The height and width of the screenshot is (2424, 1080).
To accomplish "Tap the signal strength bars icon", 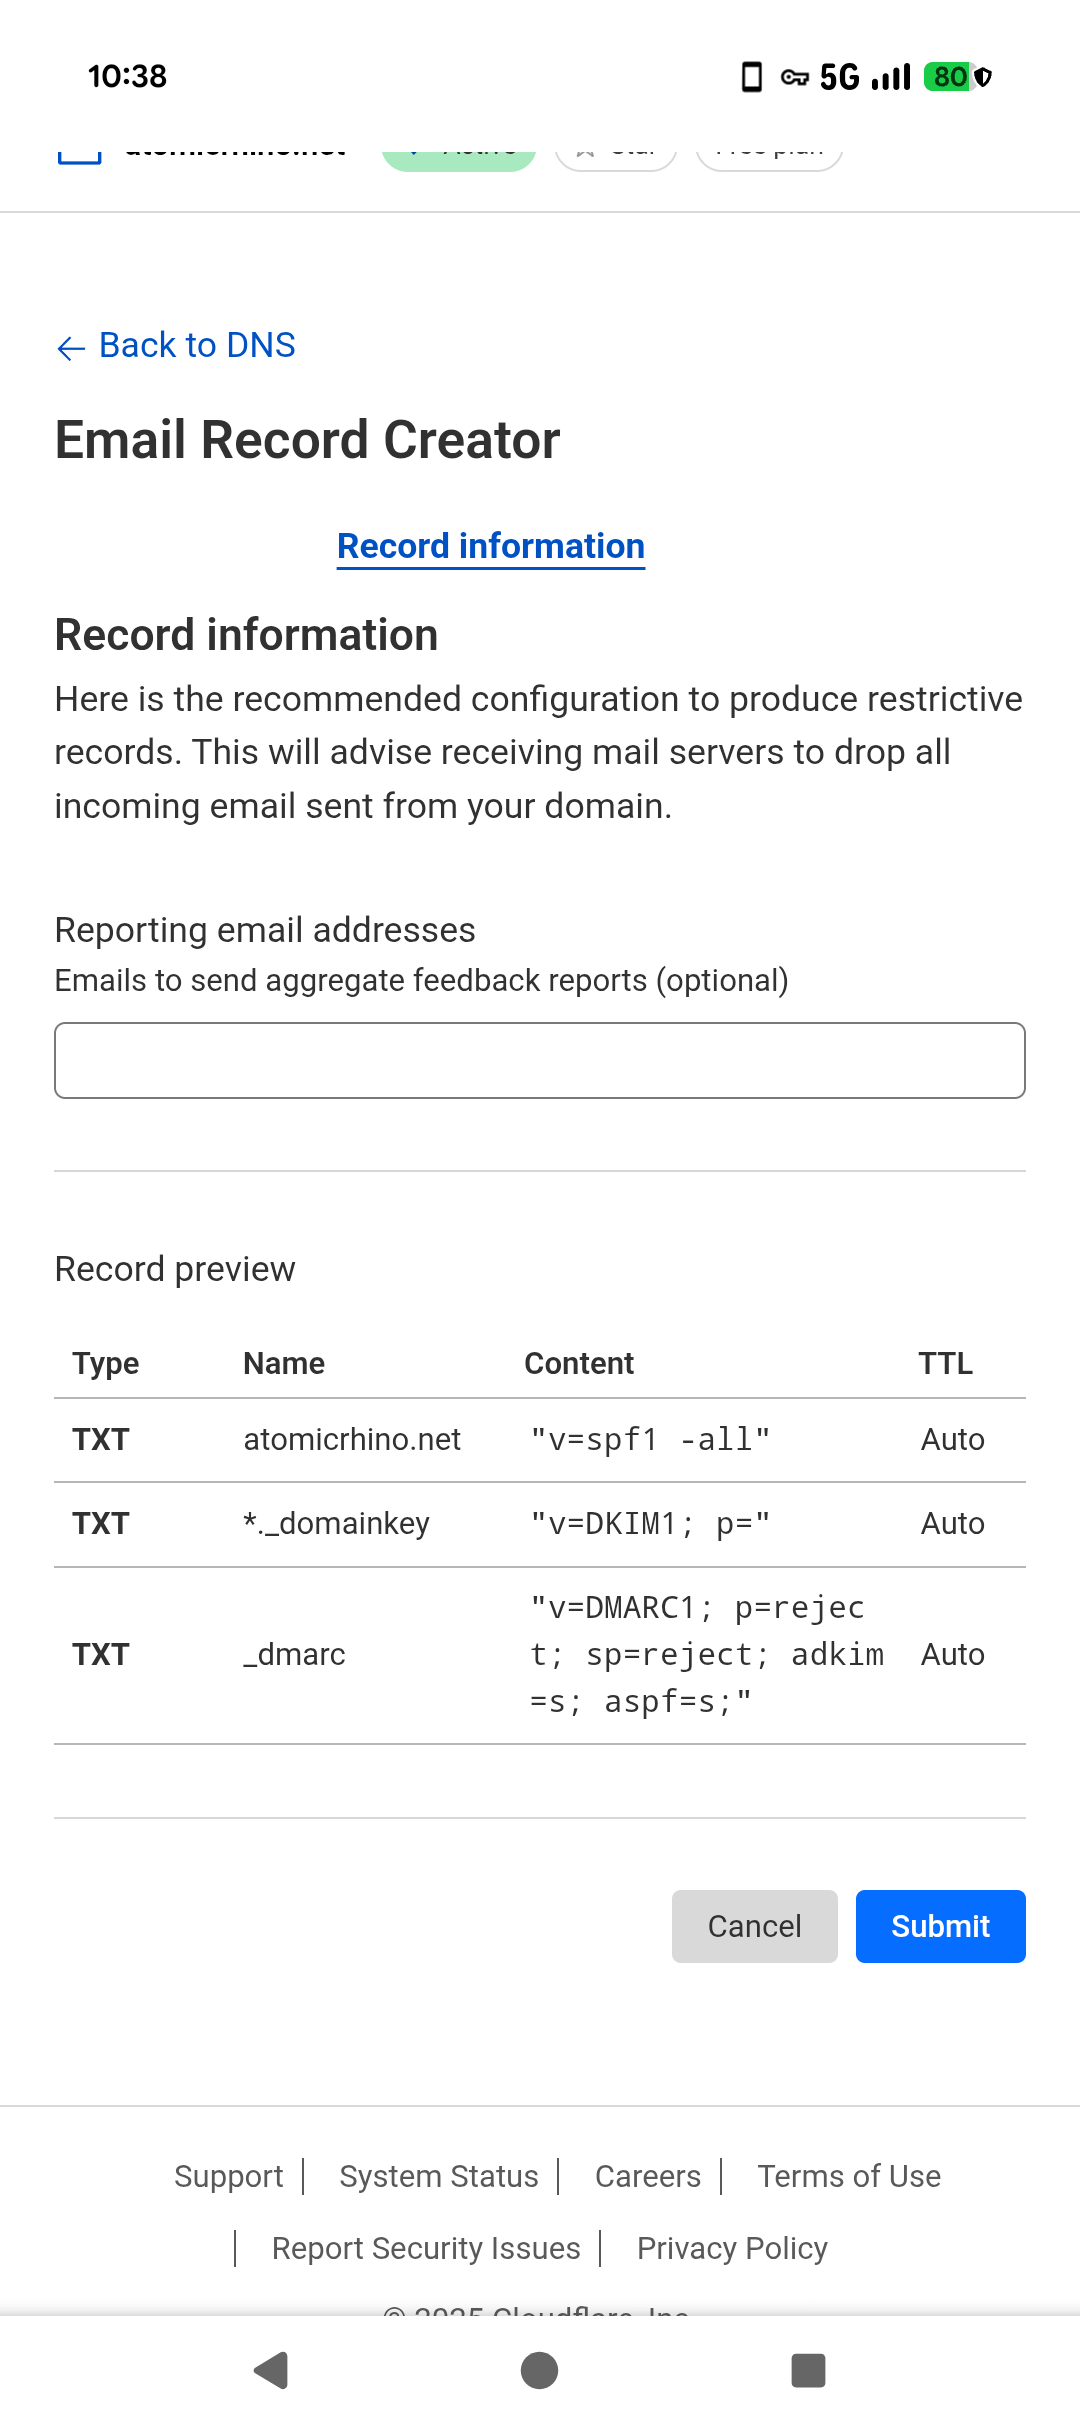I will pos(891,77).
